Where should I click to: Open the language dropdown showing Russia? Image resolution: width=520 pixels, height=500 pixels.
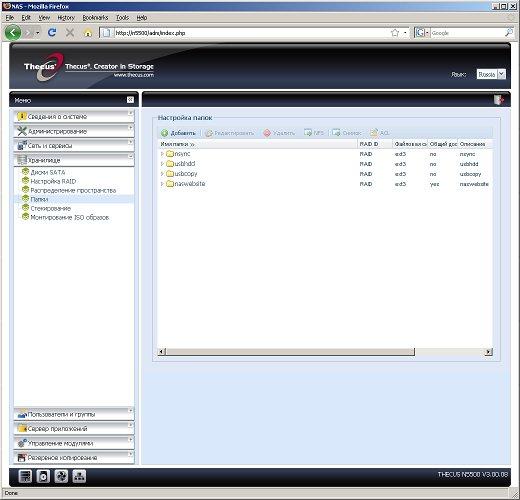tap(491, 74)
